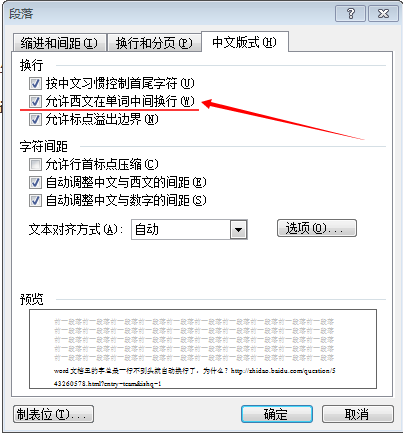Uncheck 允许西文在单词中间换行 checkbox
This screenshot has width=403, height=433.
click(35, 101)
